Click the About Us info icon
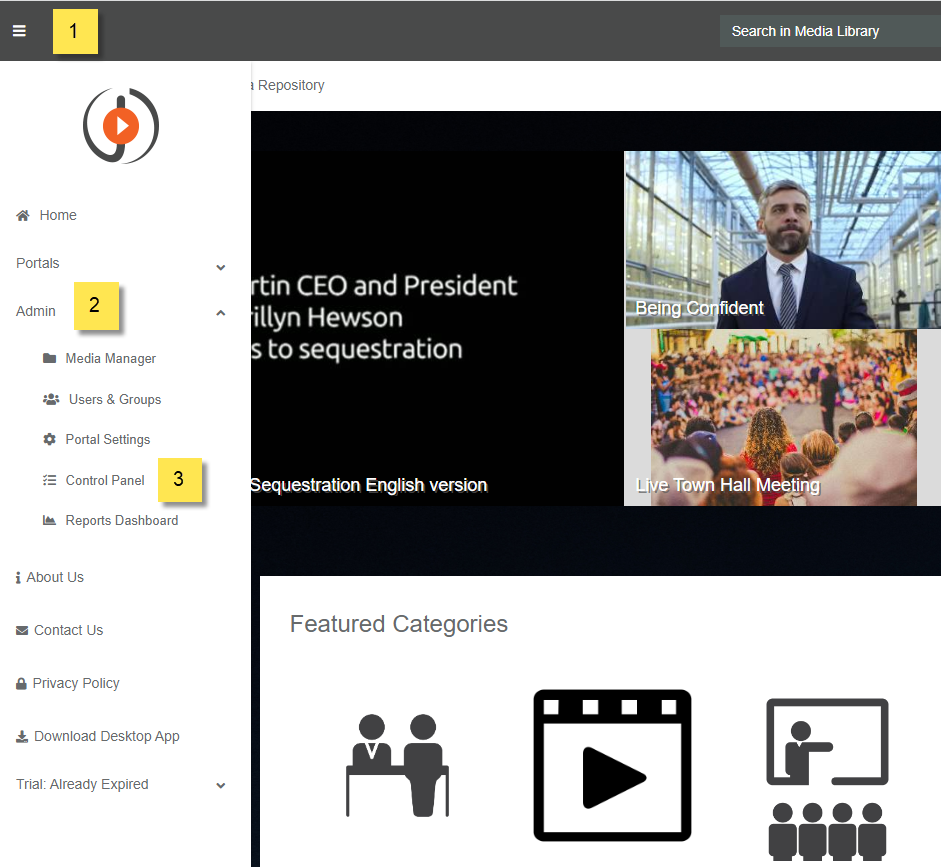The height and width of the screenshot is (867, 941). point(19,577)
